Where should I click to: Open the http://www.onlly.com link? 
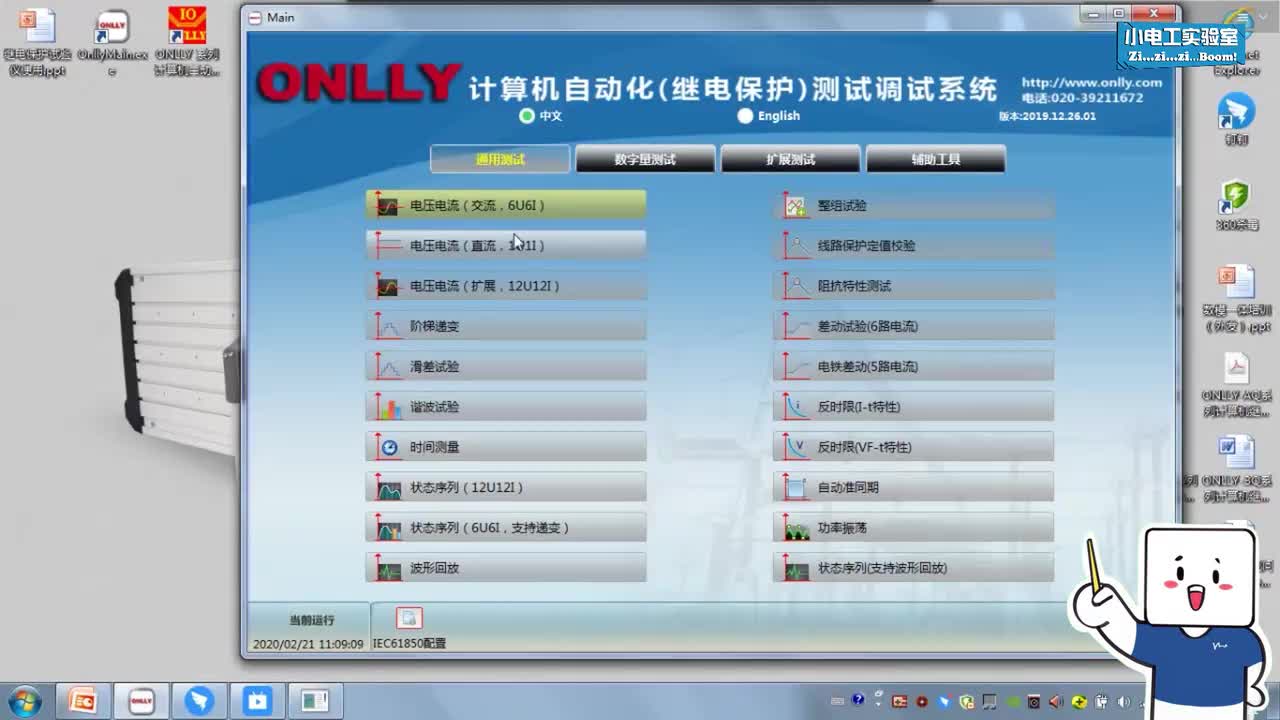point(1092,83)
